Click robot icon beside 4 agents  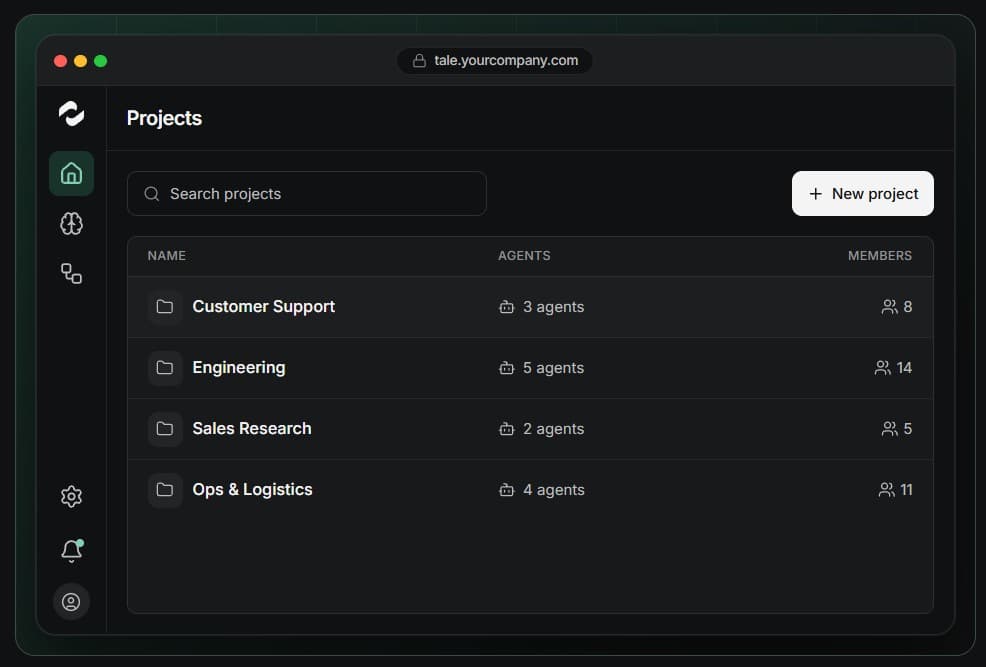point(506,490)
